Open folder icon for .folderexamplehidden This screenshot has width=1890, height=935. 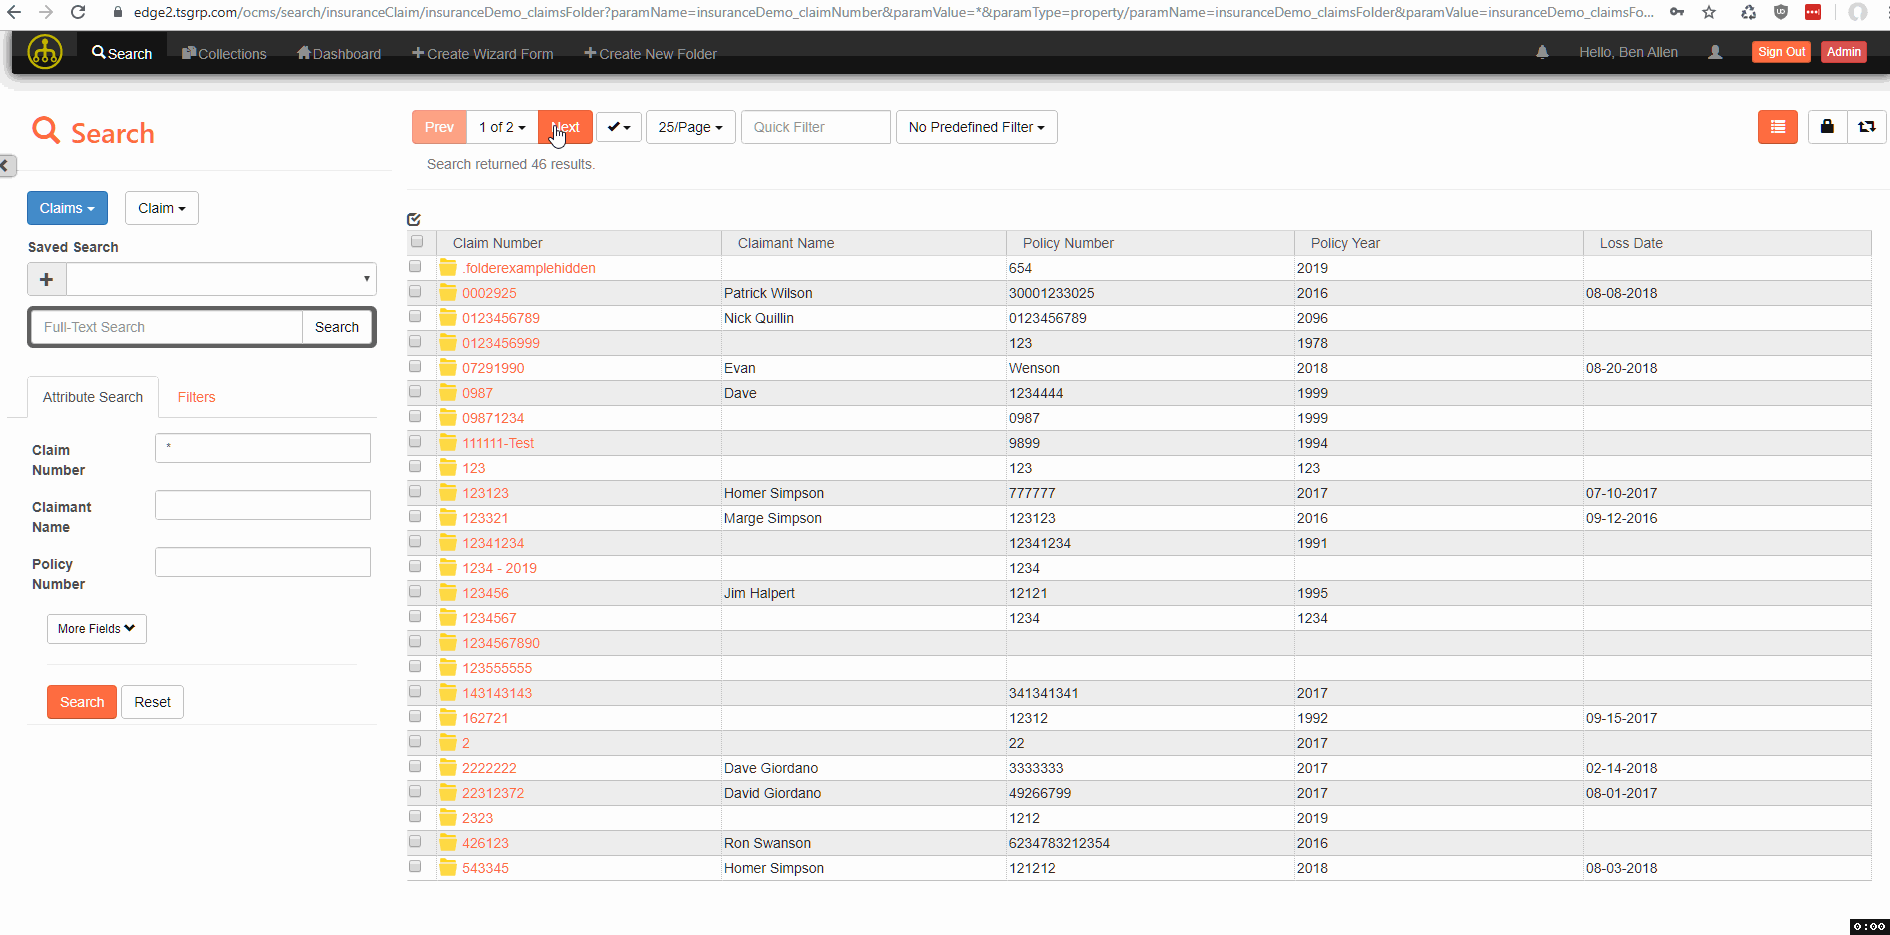click(x=448, y=268)
